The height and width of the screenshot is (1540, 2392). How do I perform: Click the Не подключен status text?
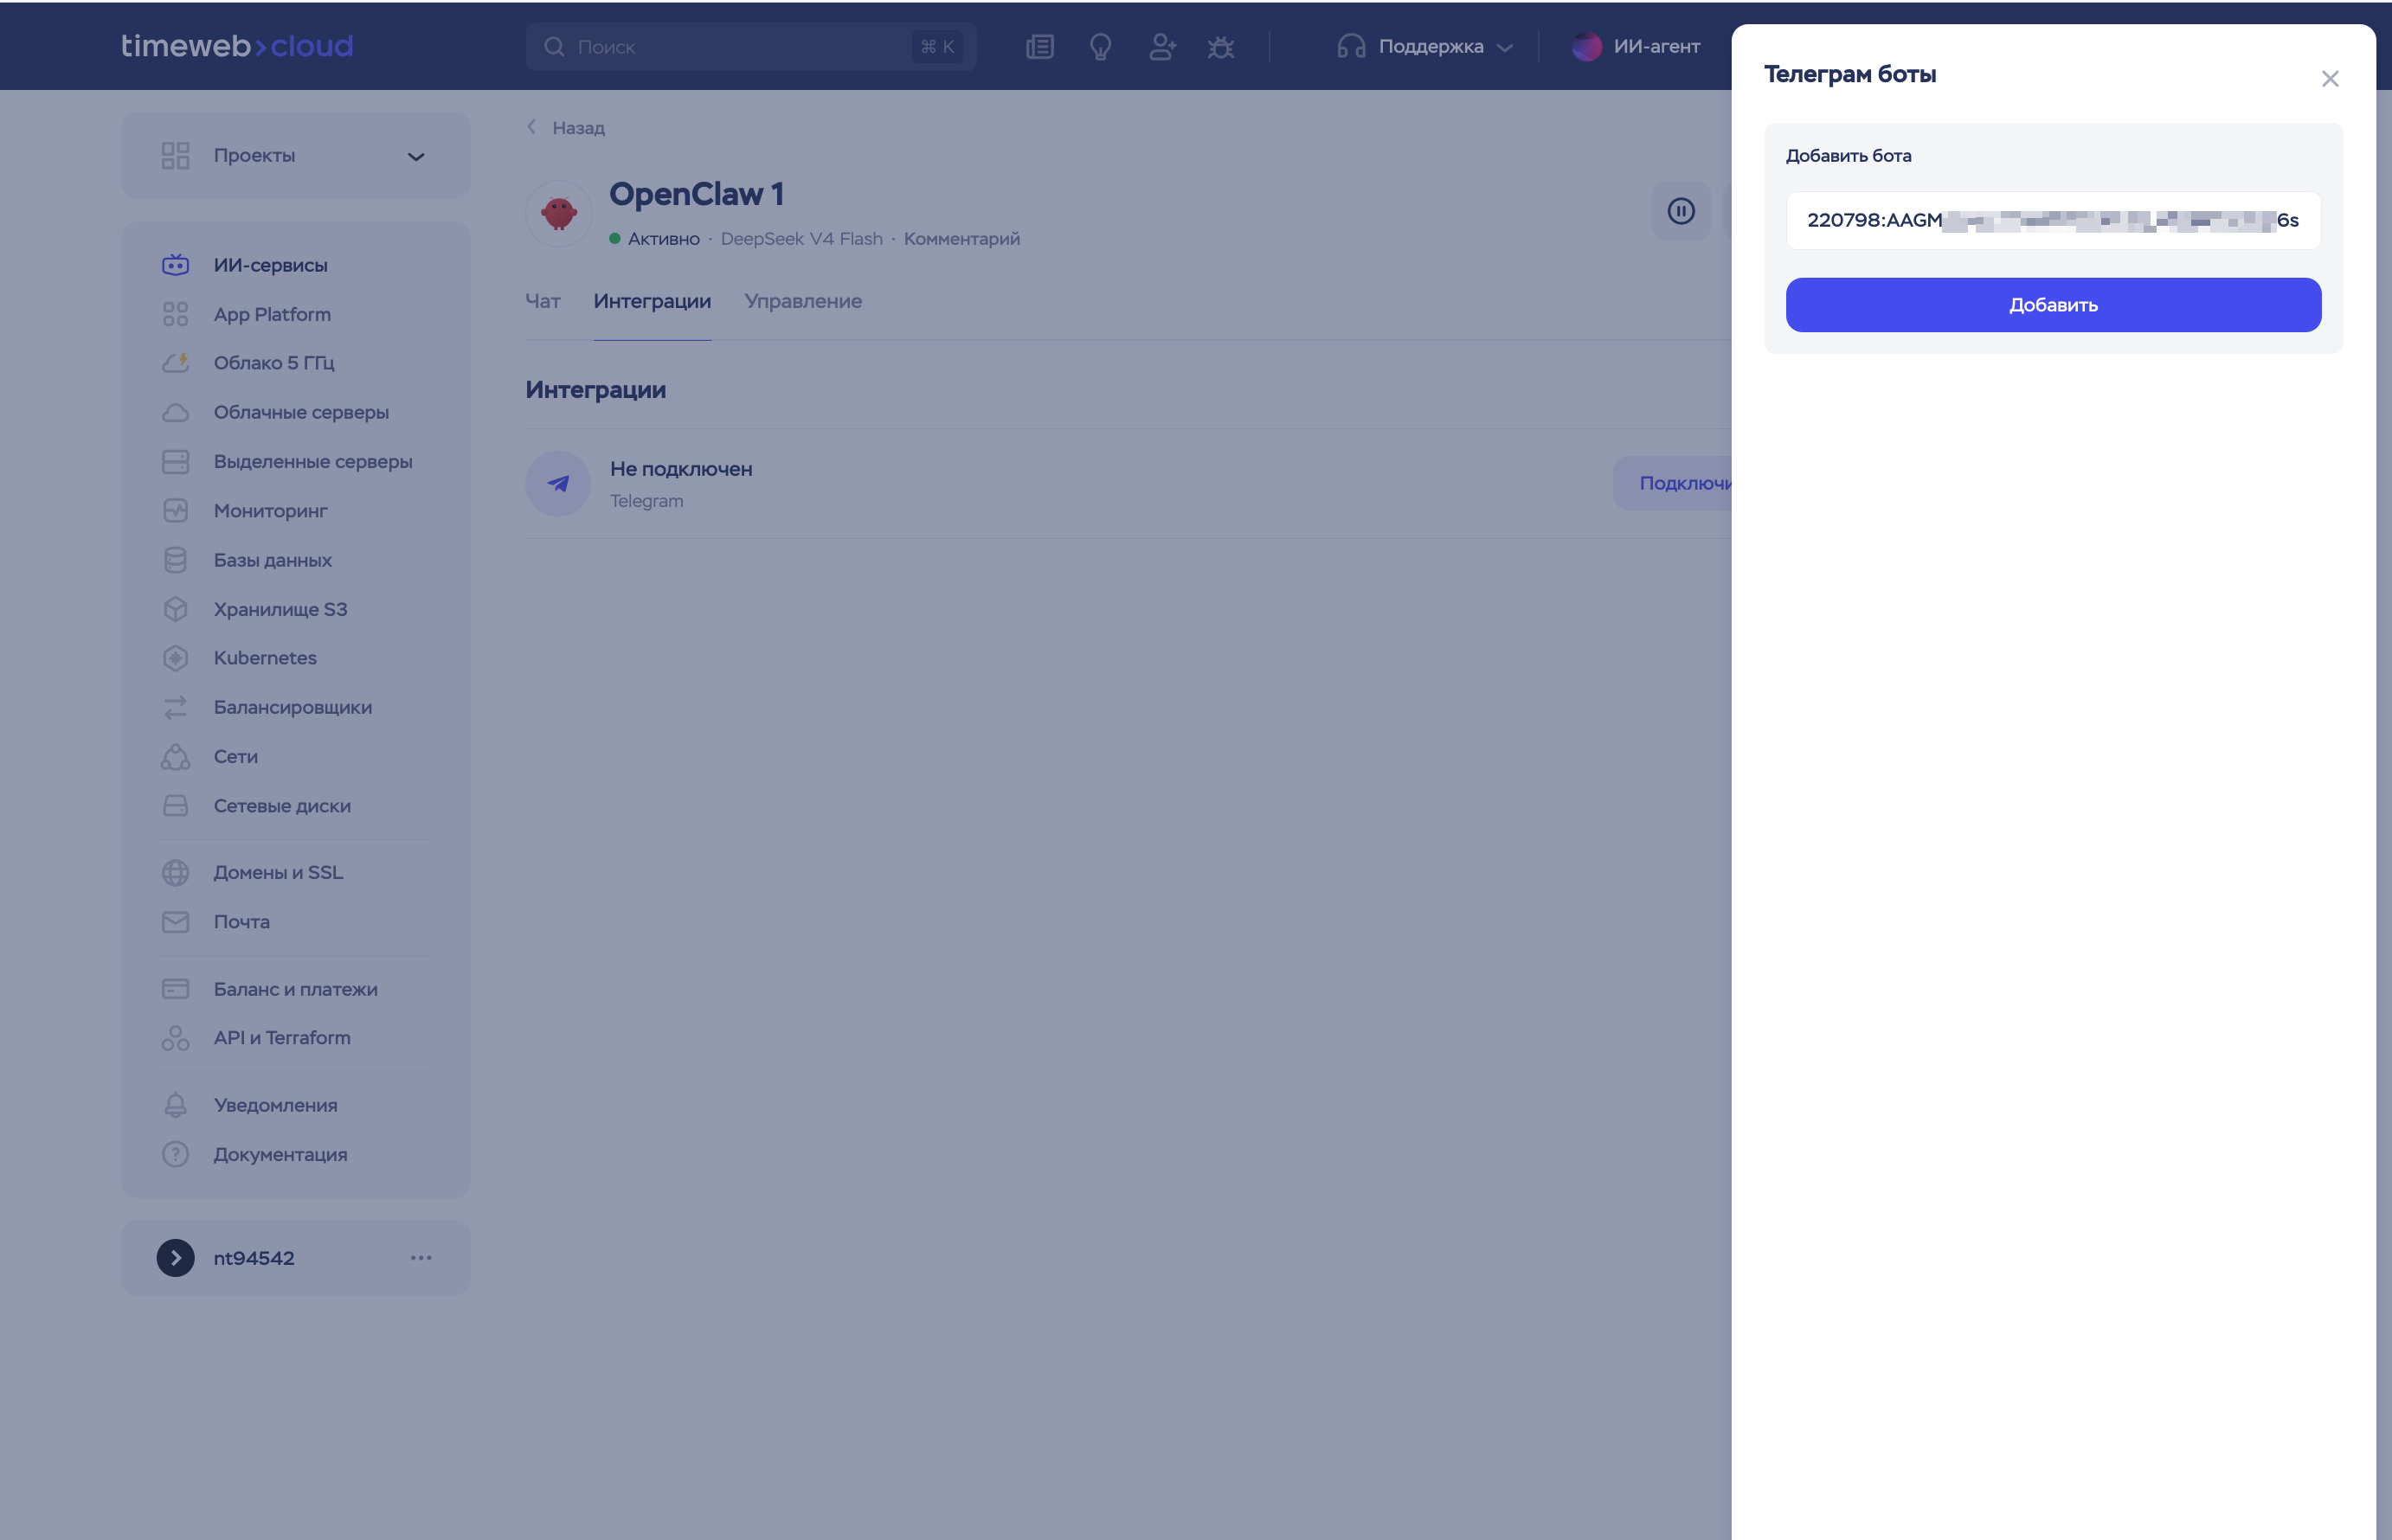tap(681, 469)
